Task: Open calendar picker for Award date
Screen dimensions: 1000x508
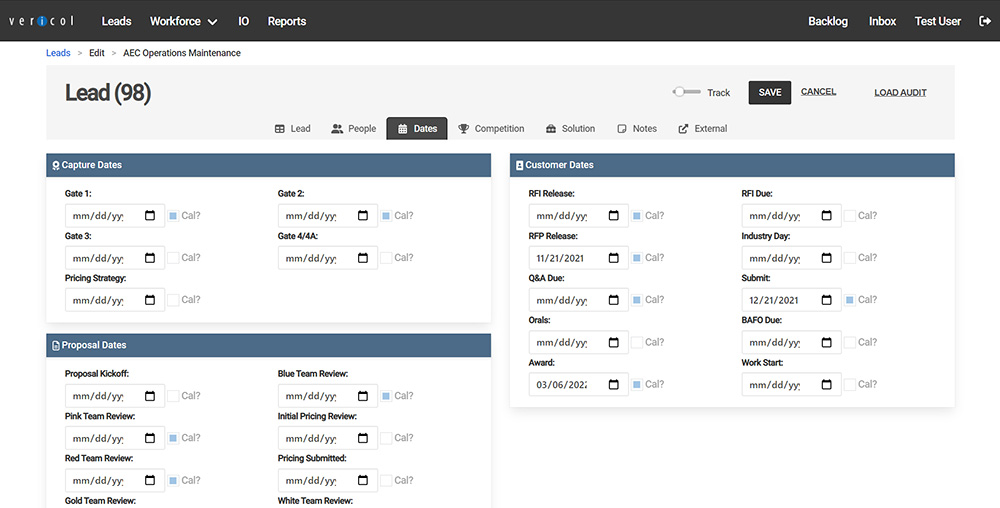Action: click(x=614, y=384)
